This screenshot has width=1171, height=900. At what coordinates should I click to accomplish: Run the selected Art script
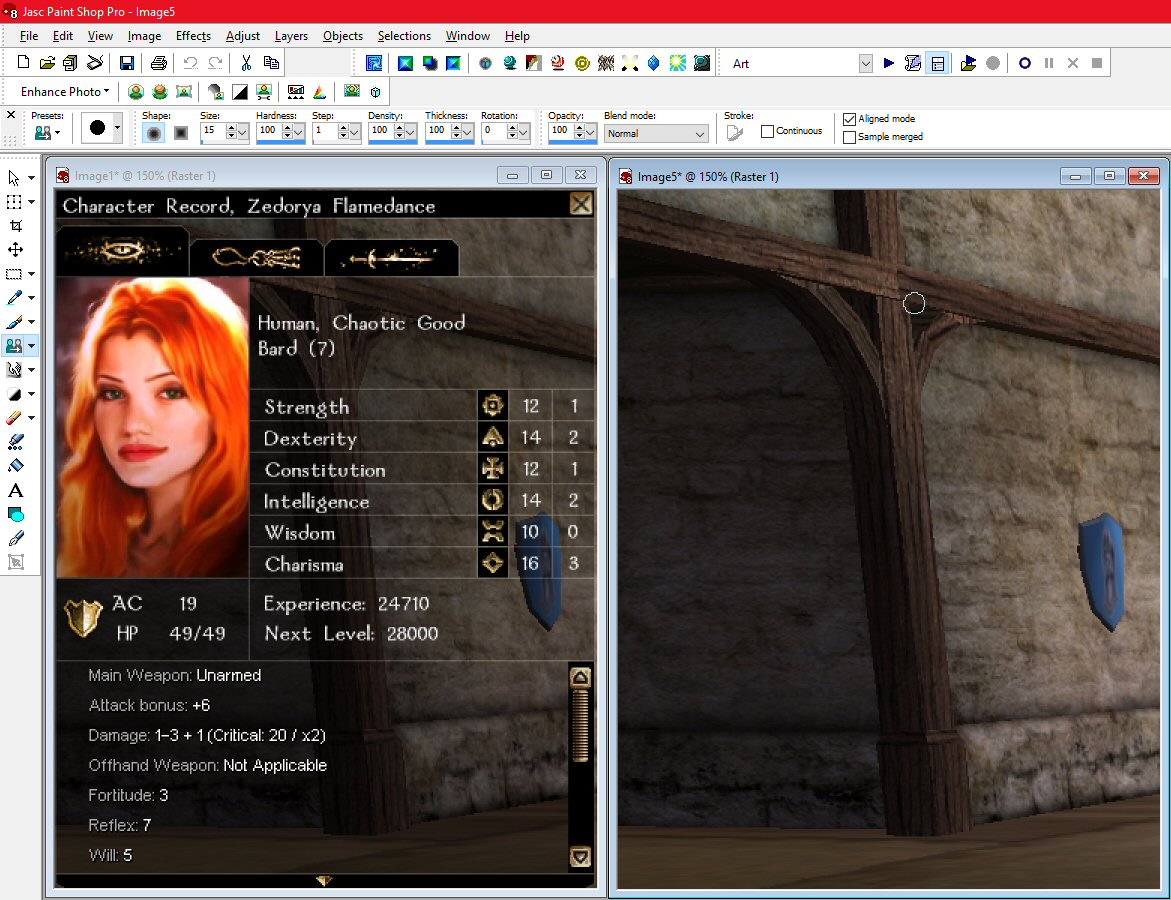889,63
